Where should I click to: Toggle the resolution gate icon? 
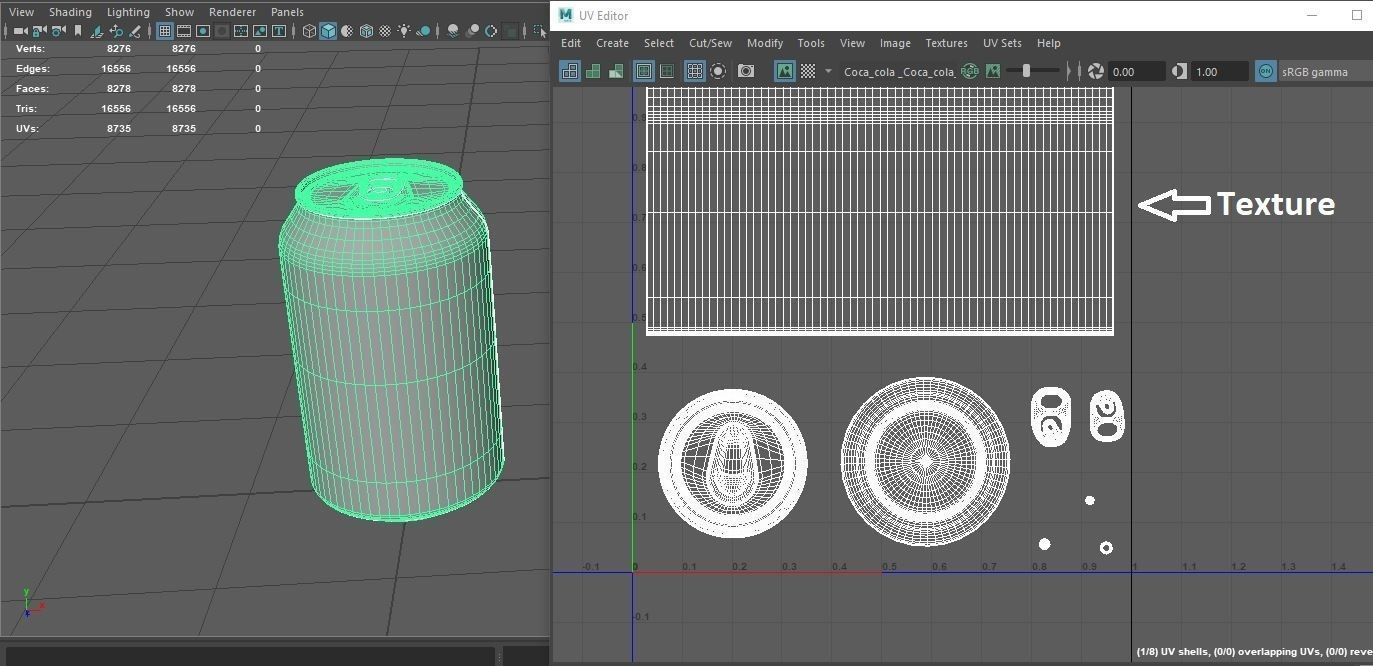pos(203,31)
